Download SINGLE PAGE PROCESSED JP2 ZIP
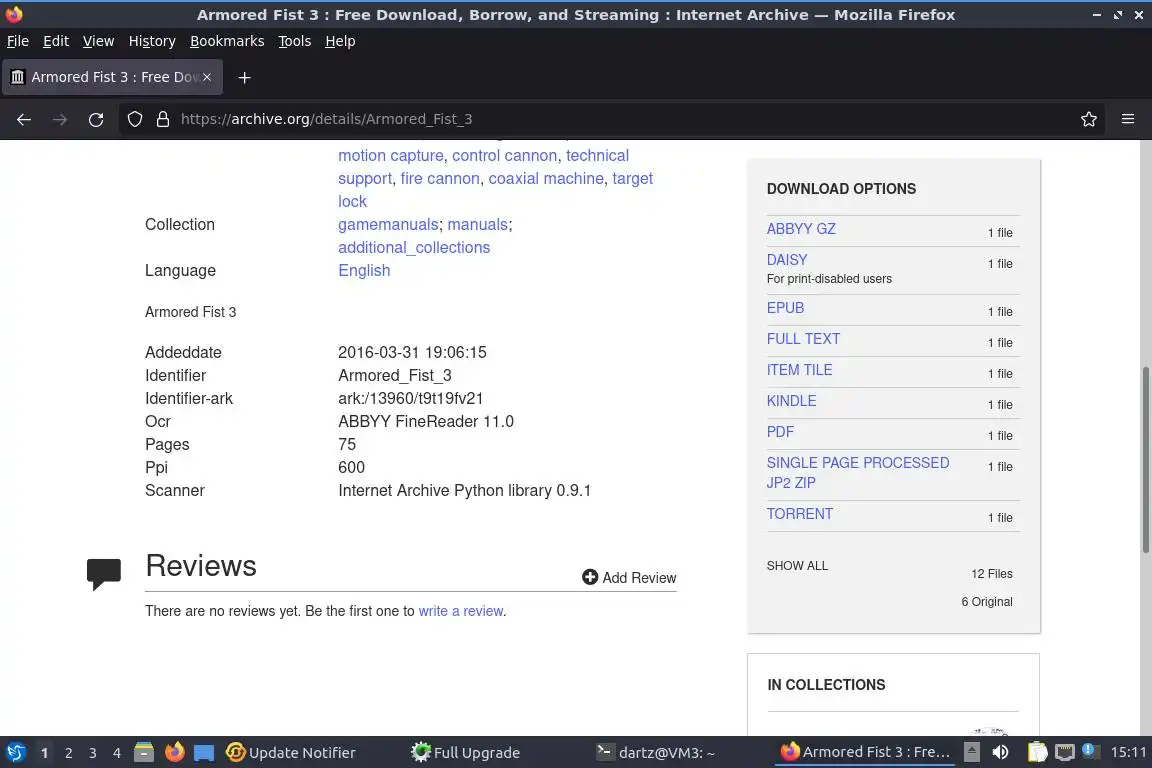The width and height of the screenshot is (1152, 768). (857, 473)
